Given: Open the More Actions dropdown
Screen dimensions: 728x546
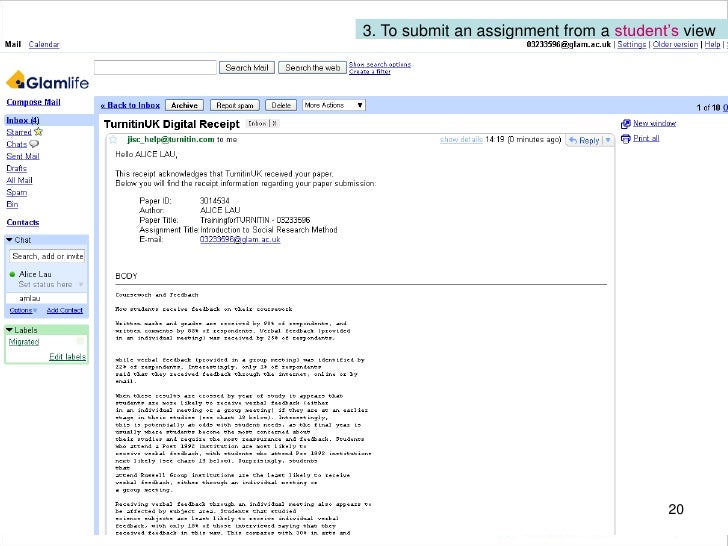Looking at the screenshot, I should (x=334, y=105).
